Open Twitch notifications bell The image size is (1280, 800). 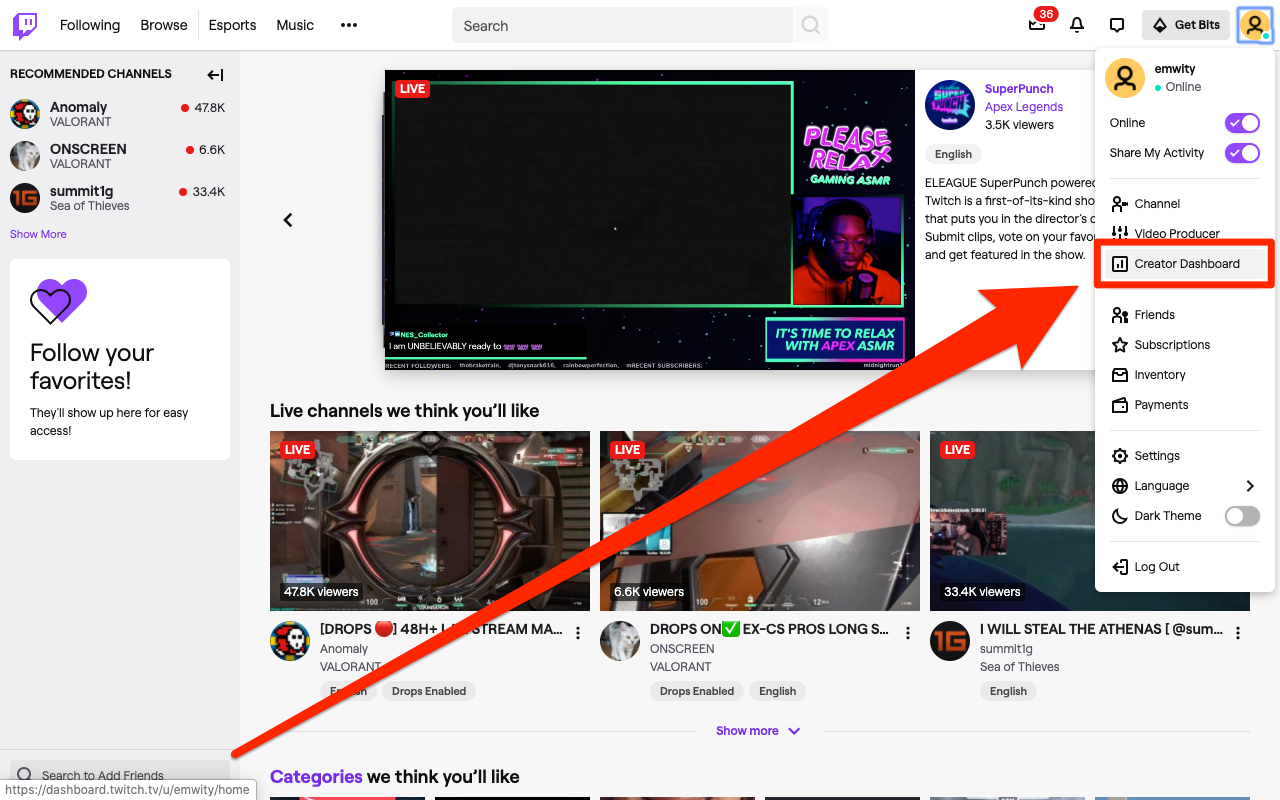click(1077, 25)
